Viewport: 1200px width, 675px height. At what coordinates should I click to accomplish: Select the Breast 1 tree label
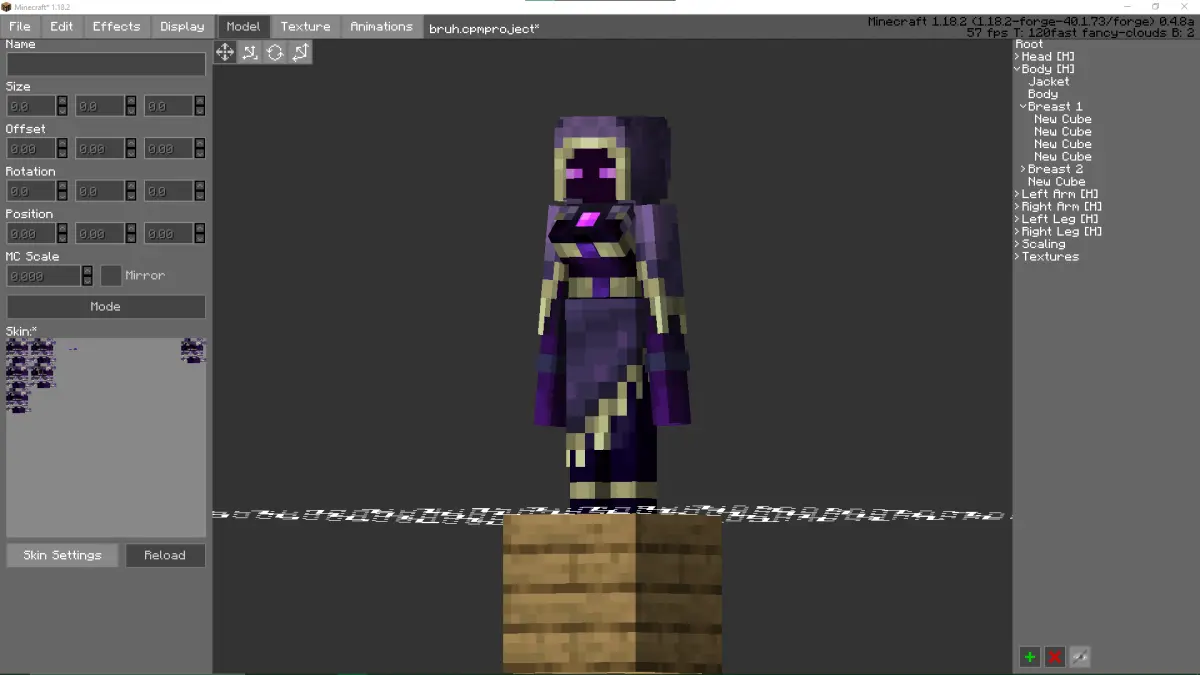1055,107
